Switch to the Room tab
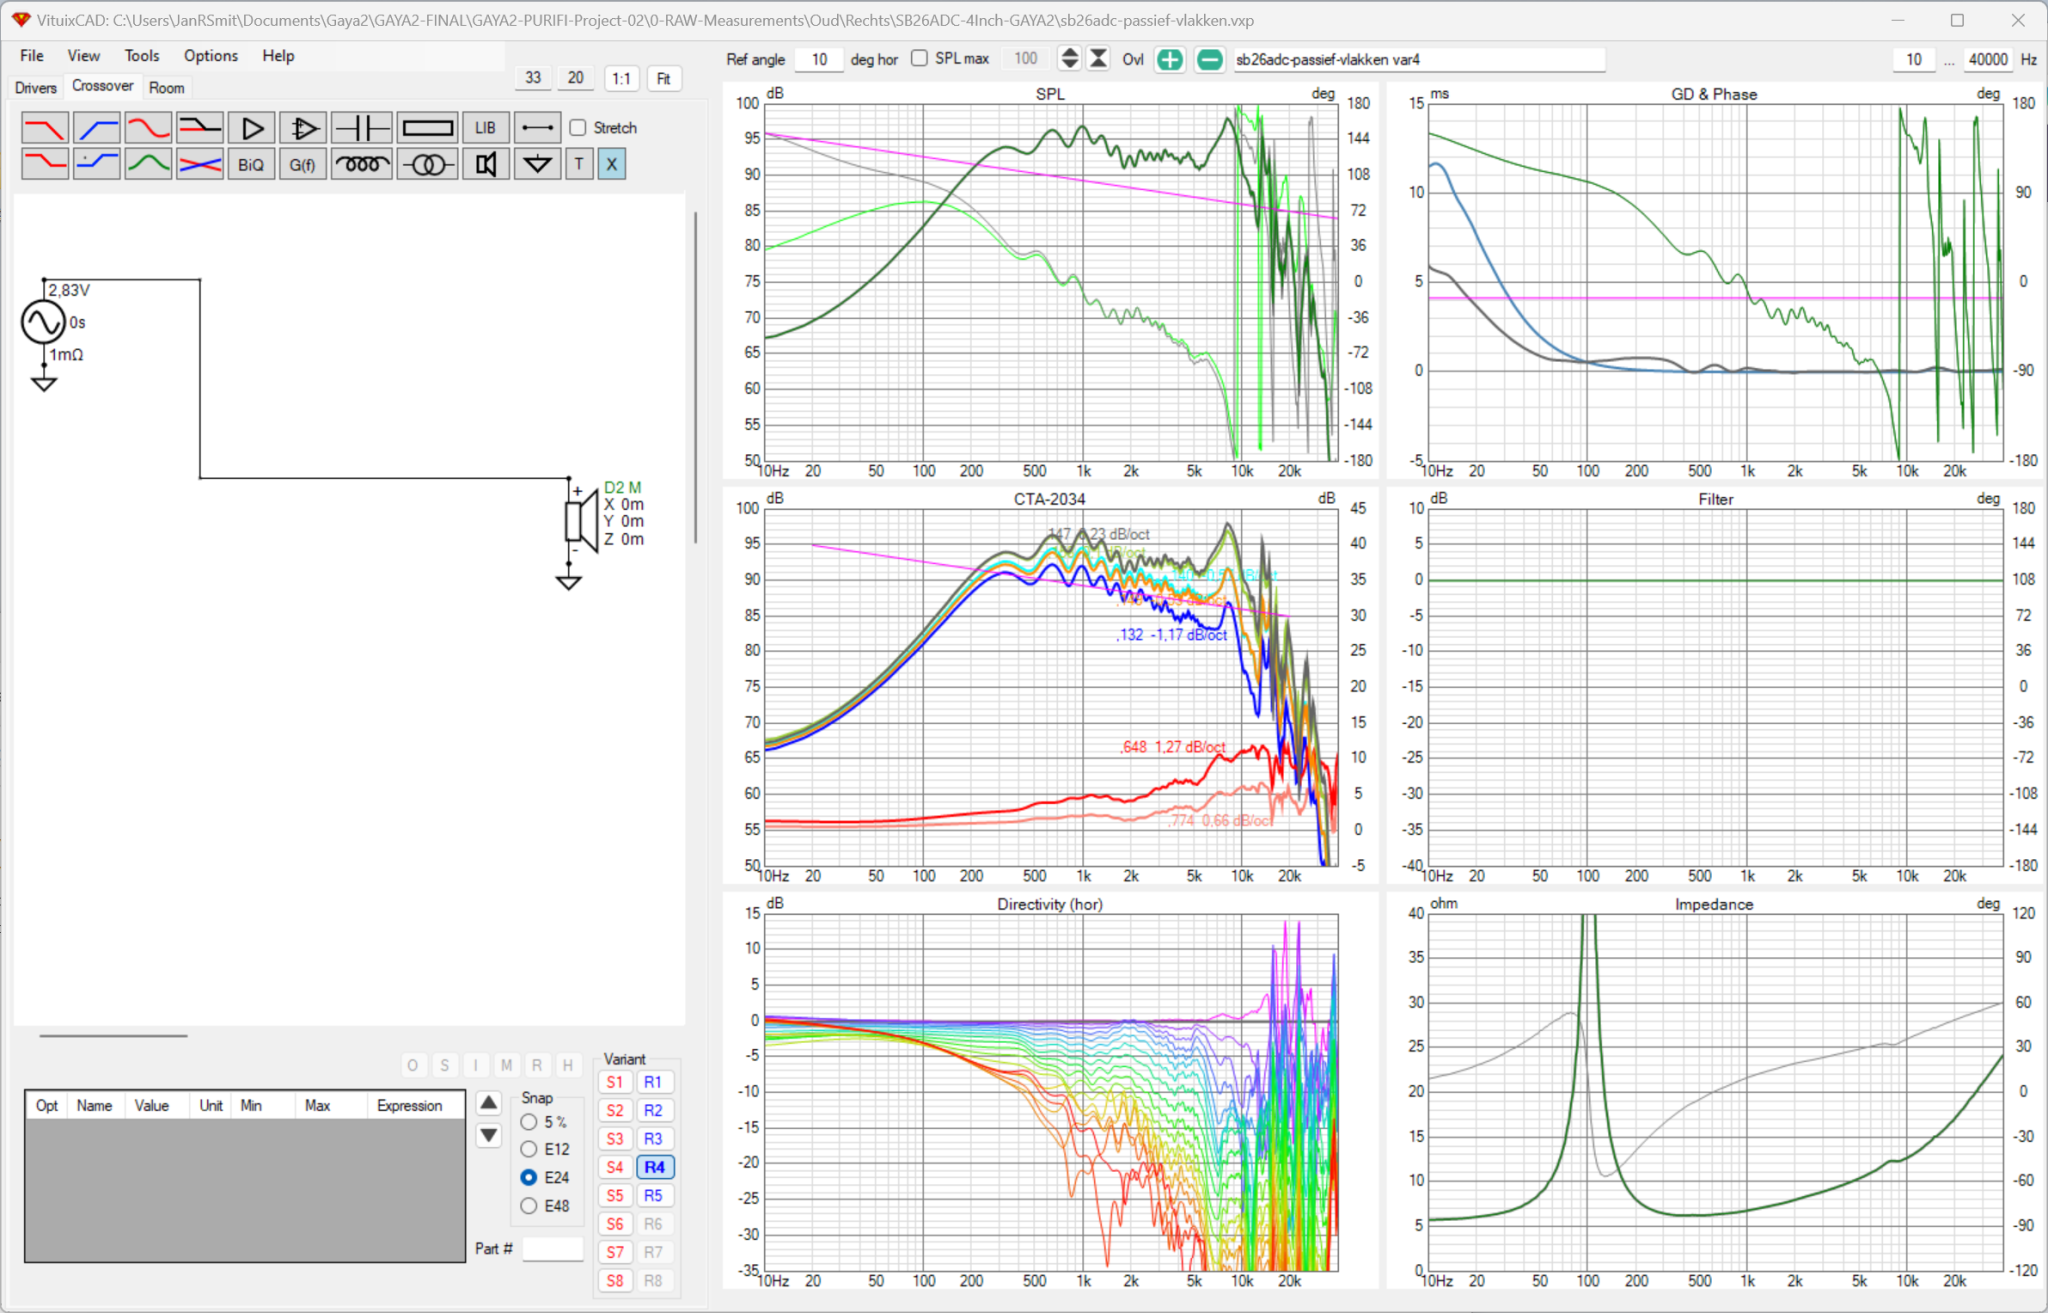The height and width of the screenshot is (1313, 2048). [167, 88]
